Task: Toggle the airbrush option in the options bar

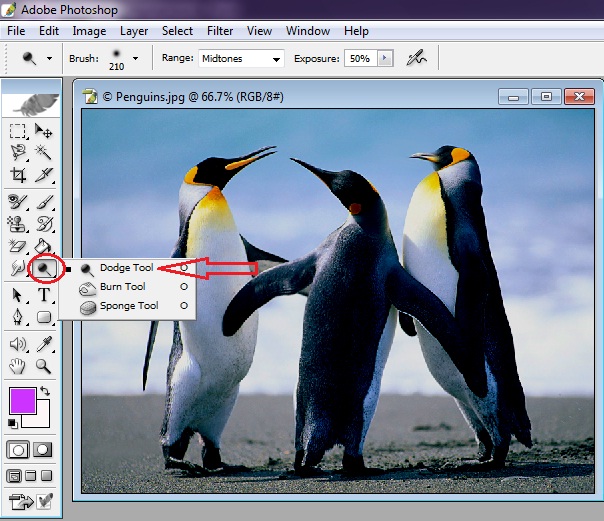Action: click(x=416, y=58)
